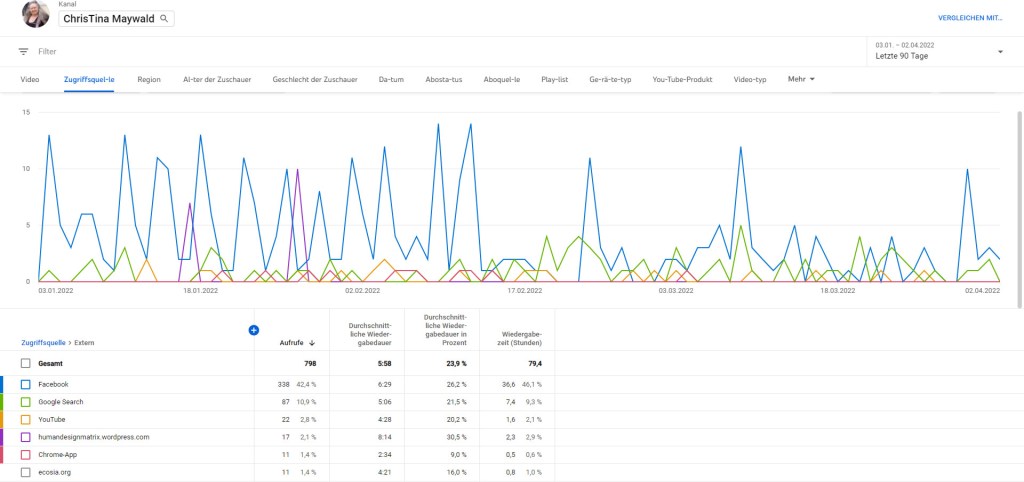Select the Chrome-App row checkbox

[x=26, y=454]
